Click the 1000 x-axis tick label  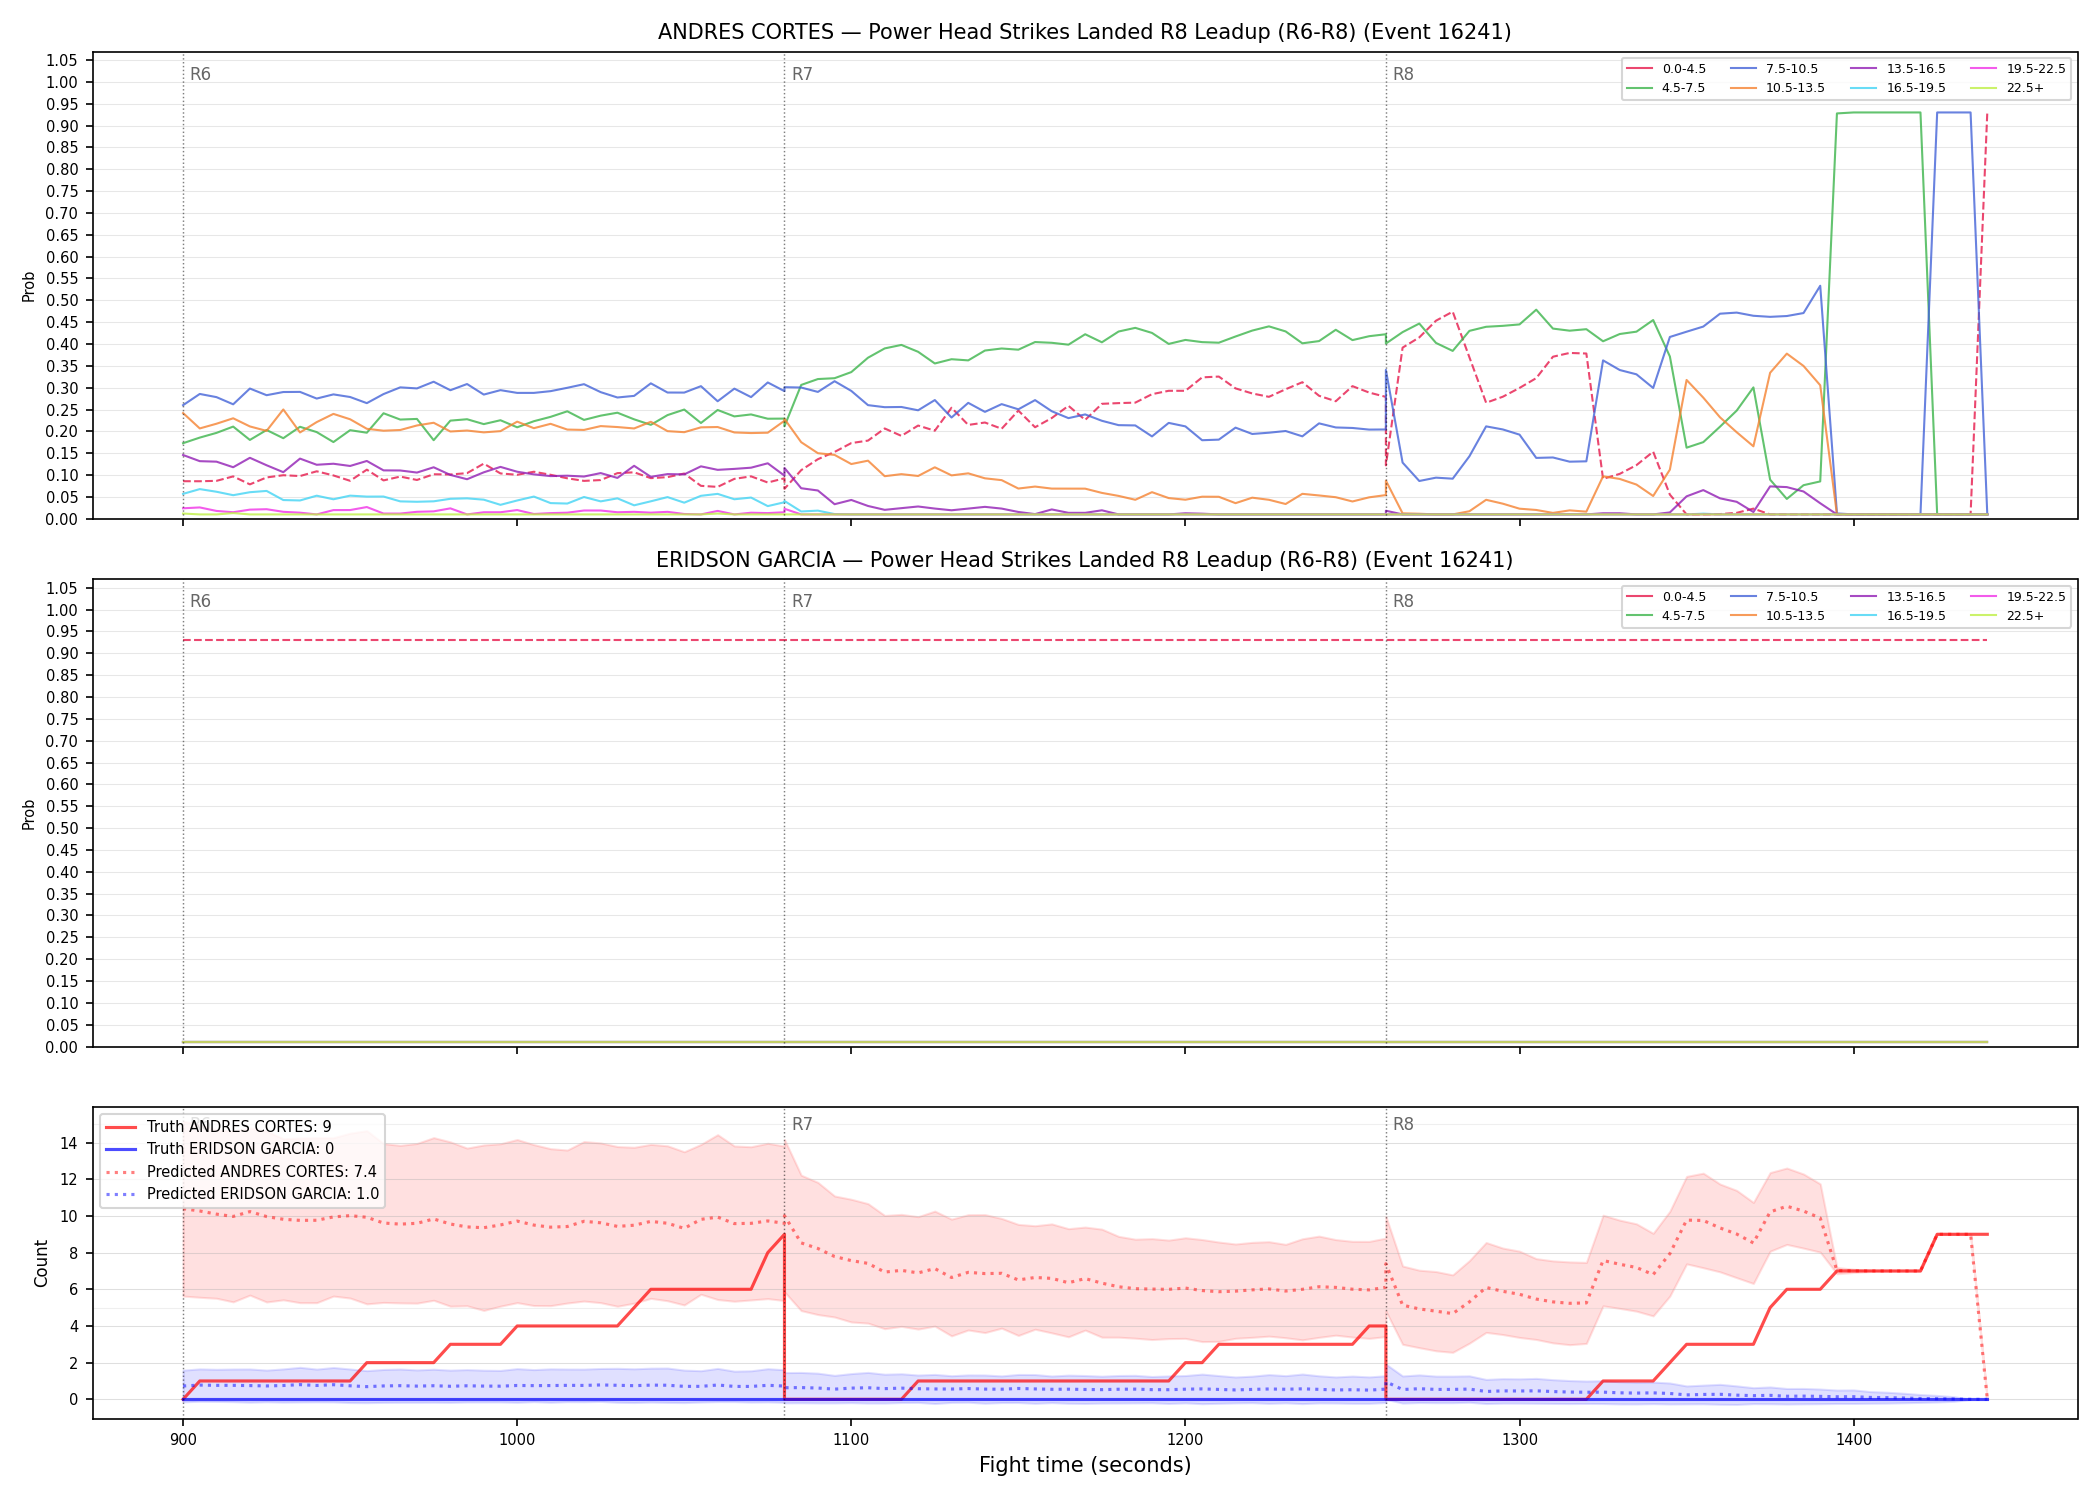point(517,1439)
